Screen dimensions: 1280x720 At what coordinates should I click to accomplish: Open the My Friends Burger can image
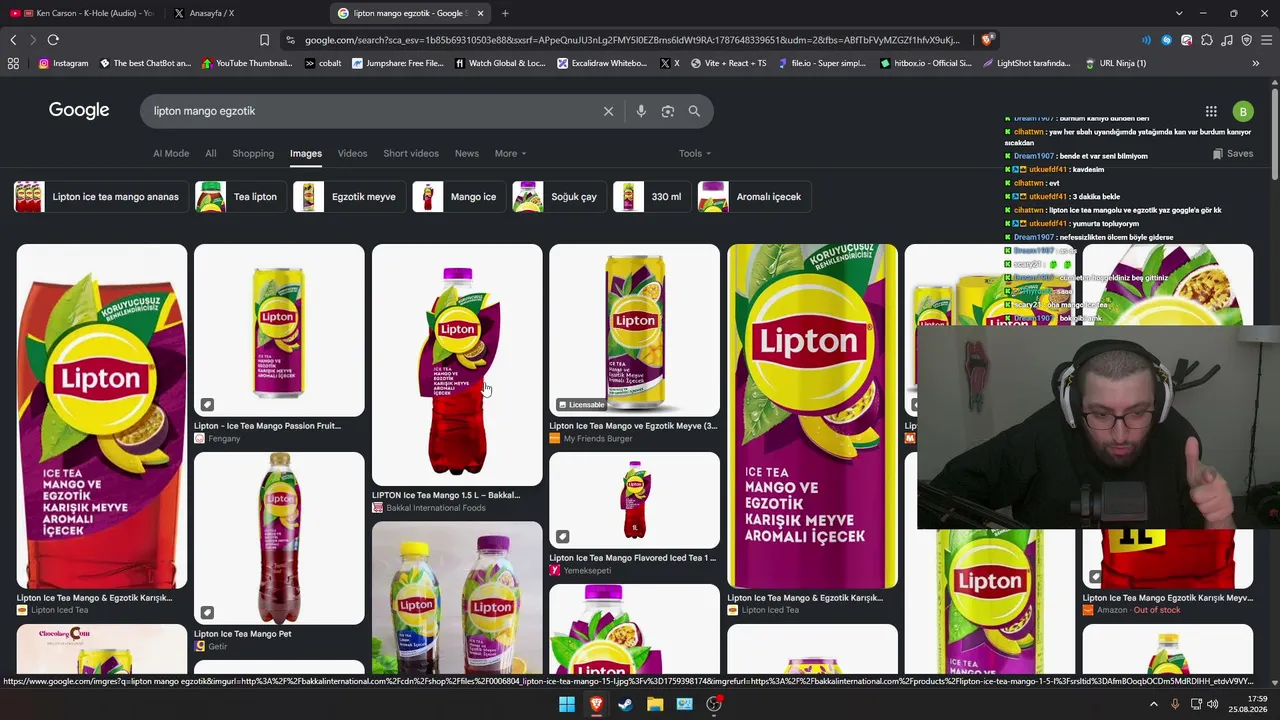point(634,330)
